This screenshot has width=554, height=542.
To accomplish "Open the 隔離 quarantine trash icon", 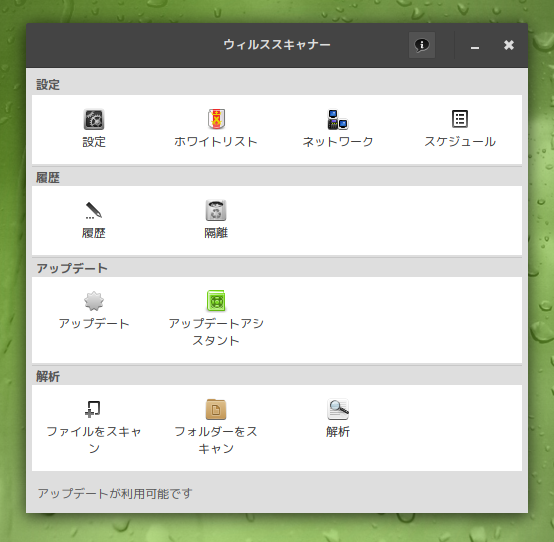I will [216, 210].
